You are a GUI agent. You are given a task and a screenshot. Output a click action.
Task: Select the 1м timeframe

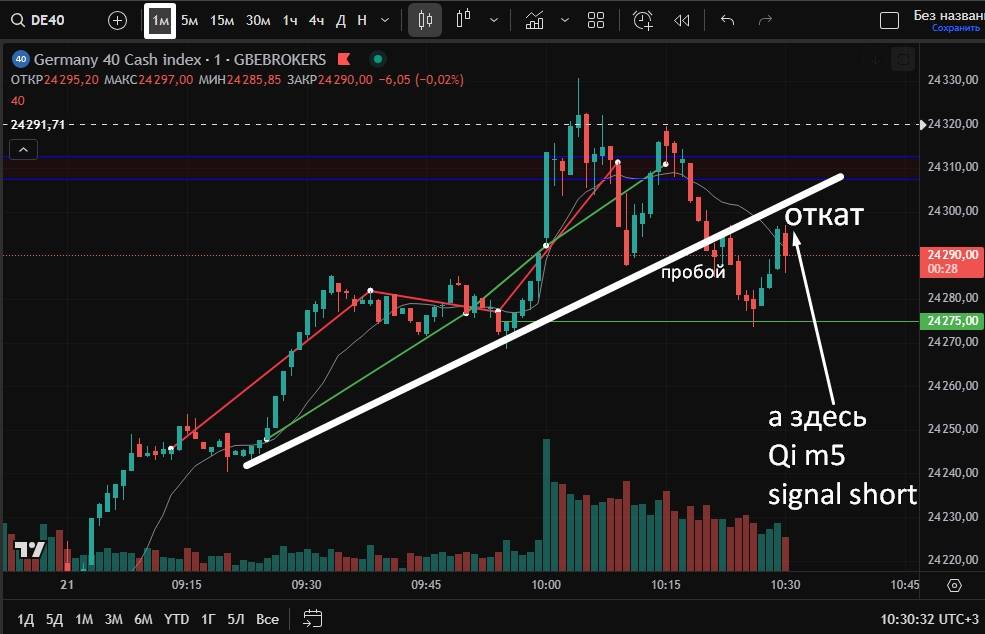pos(160,21)
